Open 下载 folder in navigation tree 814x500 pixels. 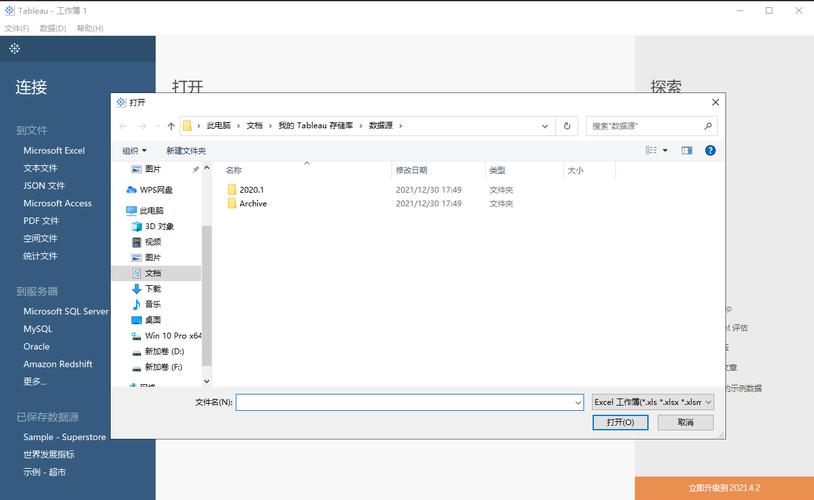tap(146, 289)
